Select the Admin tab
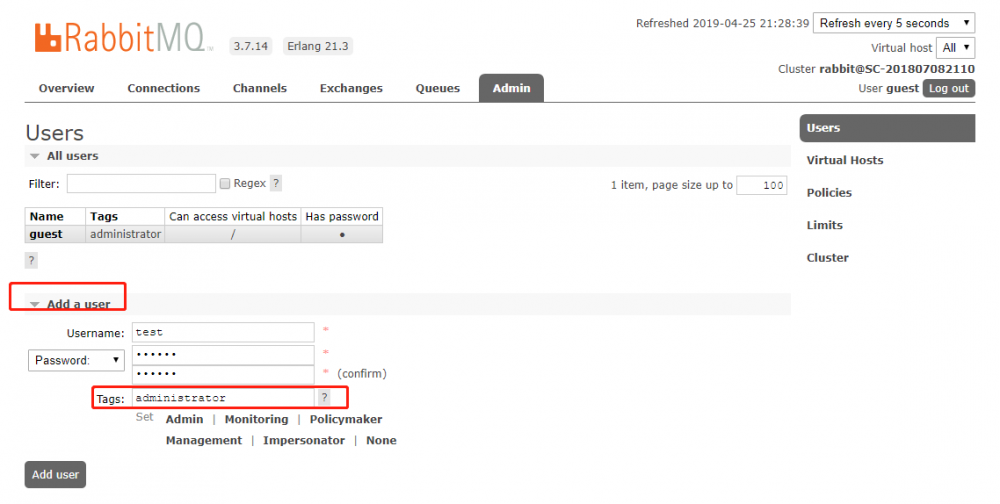This screenshot has width=1000, height=504. coord(511,88)
